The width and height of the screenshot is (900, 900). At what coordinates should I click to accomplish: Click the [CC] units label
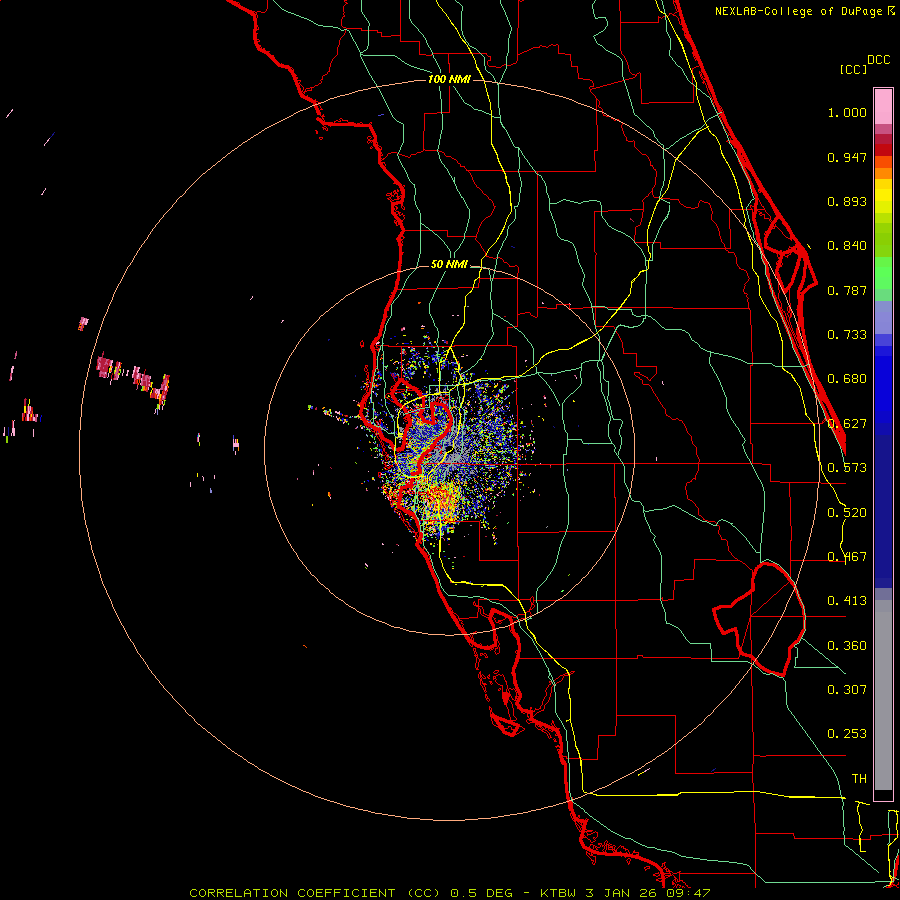[853, 69]
